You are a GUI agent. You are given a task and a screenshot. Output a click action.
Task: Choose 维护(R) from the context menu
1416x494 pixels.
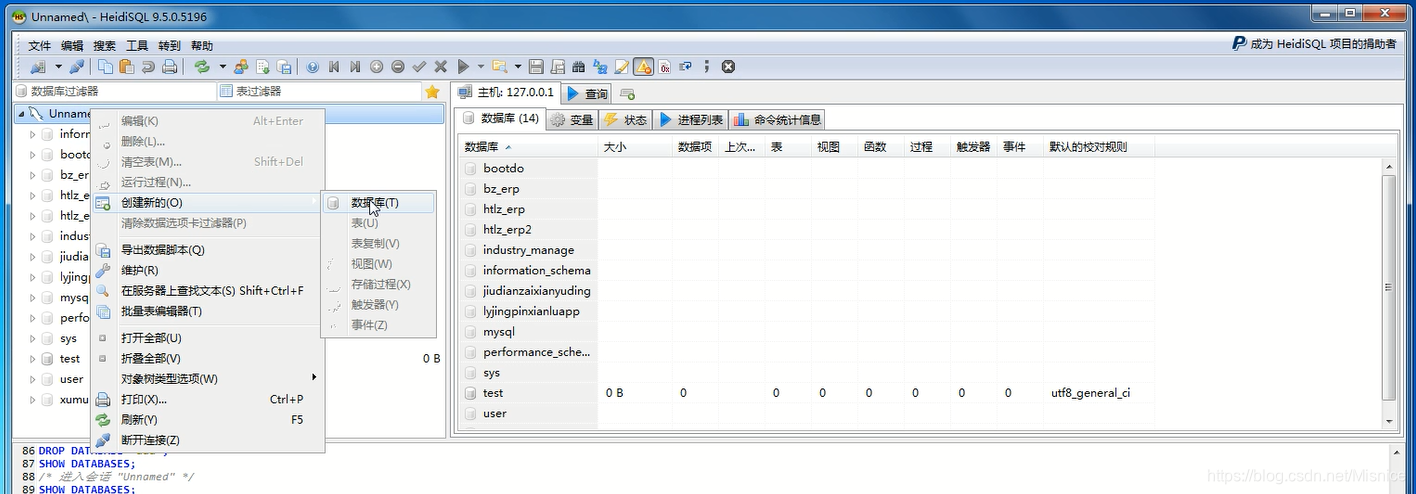click(x=207, y=270)
